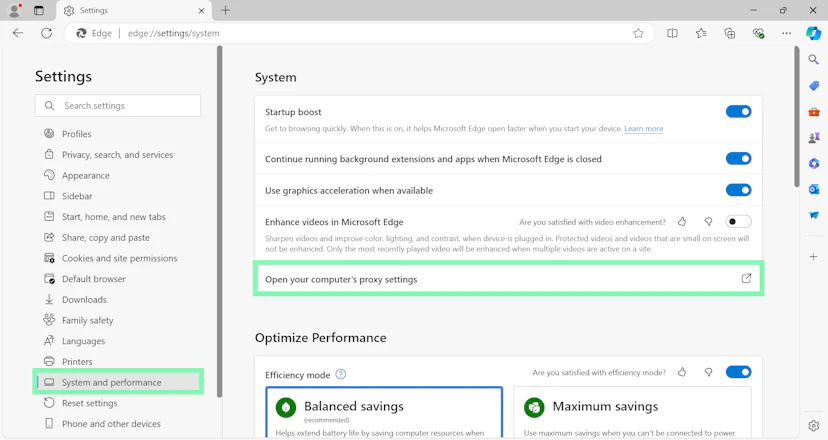This screenshot has width=828, height=440.
Task: Give thumbs down for efficiency mode
Action: 709,372
